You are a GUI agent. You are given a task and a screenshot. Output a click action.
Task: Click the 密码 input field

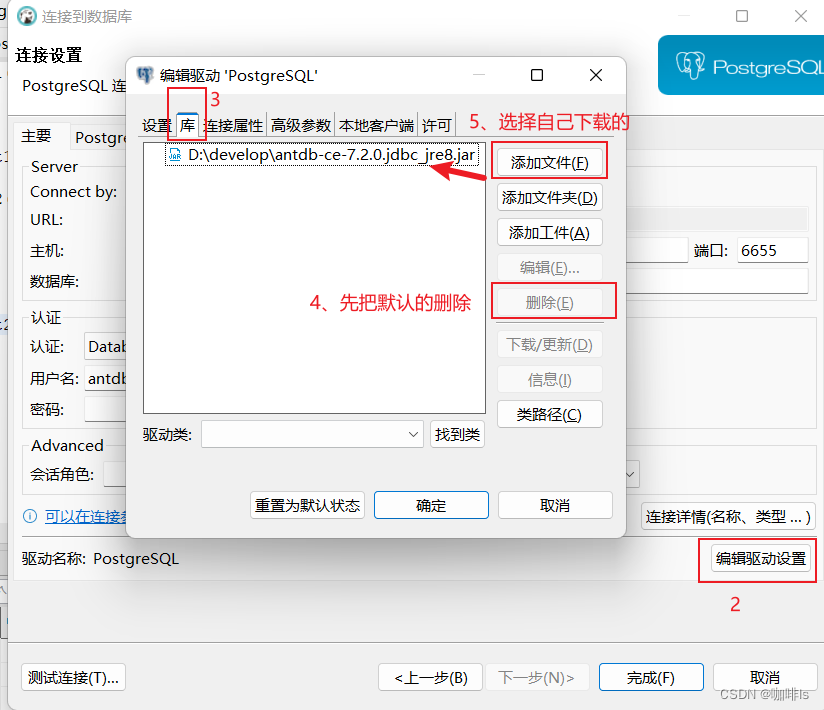[x=105, y=409]
